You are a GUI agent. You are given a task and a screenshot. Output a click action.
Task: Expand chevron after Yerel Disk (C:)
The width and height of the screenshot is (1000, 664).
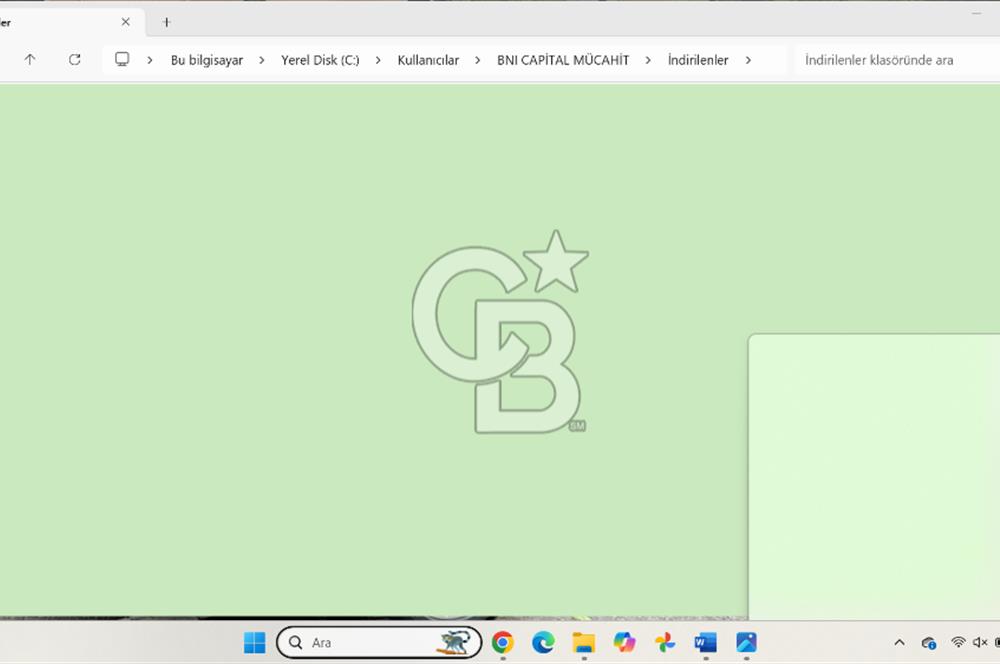point(378,60)
